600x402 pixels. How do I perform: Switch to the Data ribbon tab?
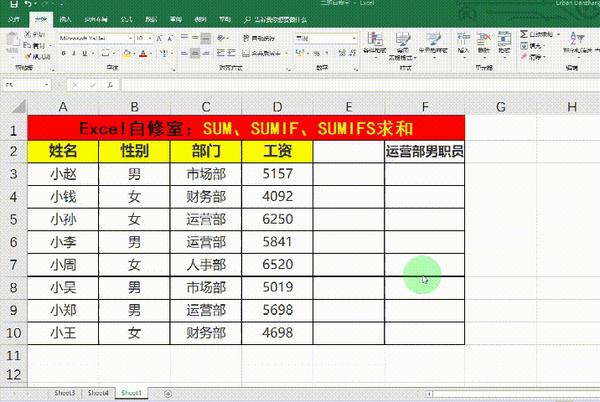151,19
